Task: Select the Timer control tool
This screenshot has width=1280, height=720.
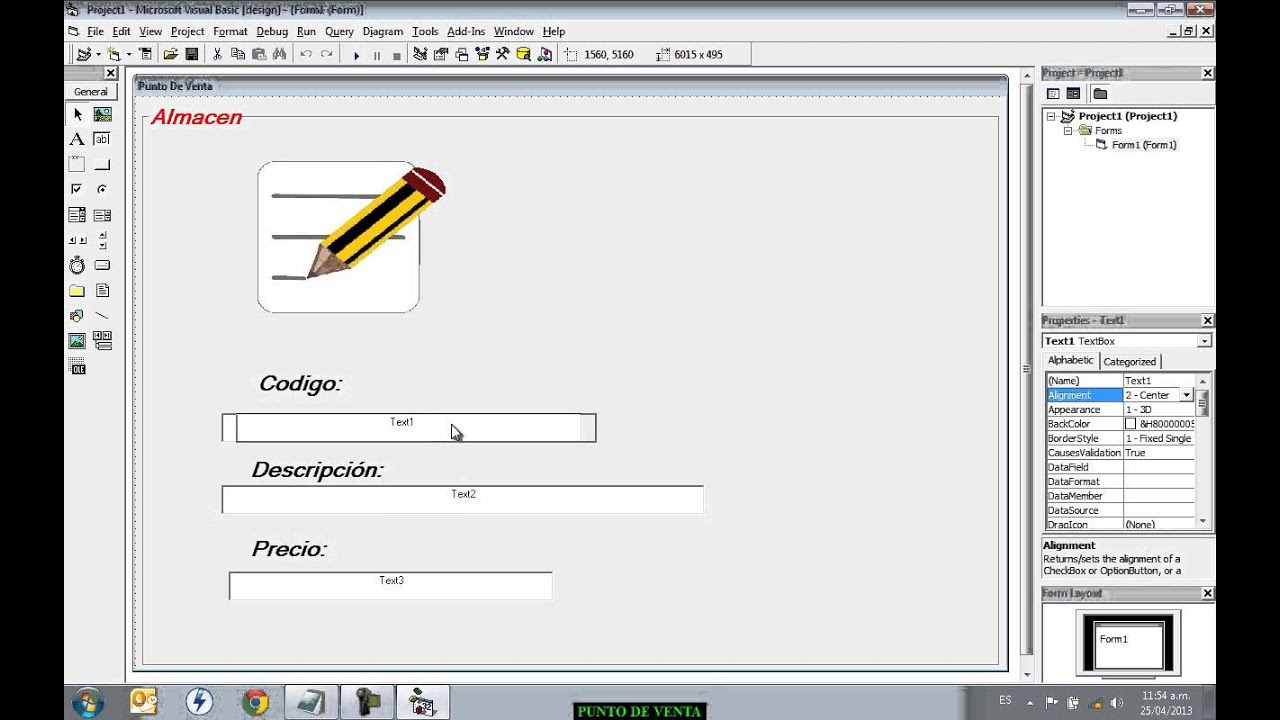Action: coord(77,265)
